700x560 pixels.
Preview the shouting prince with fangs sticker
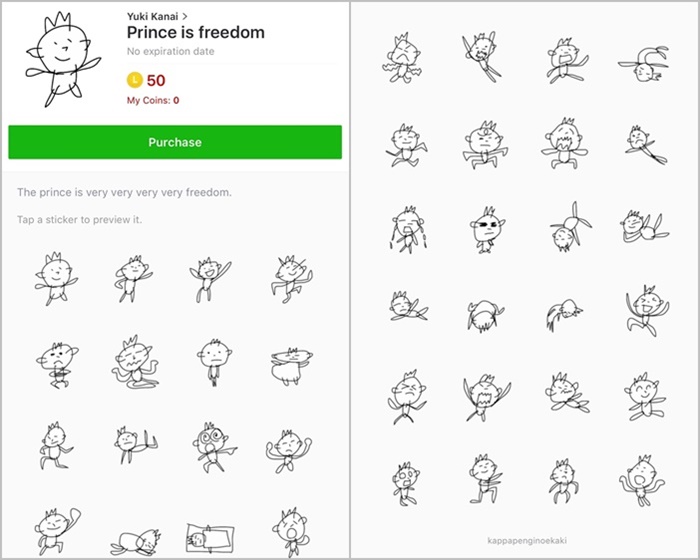point(486,397)
